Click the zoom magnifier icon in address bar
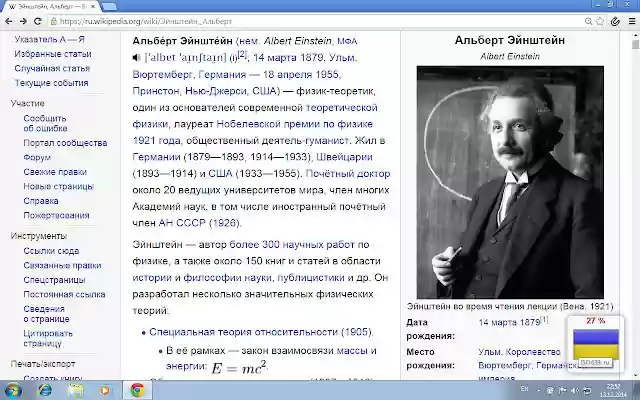Image resolution: width=640 pixels, height=400 pixels. point(588,21)
